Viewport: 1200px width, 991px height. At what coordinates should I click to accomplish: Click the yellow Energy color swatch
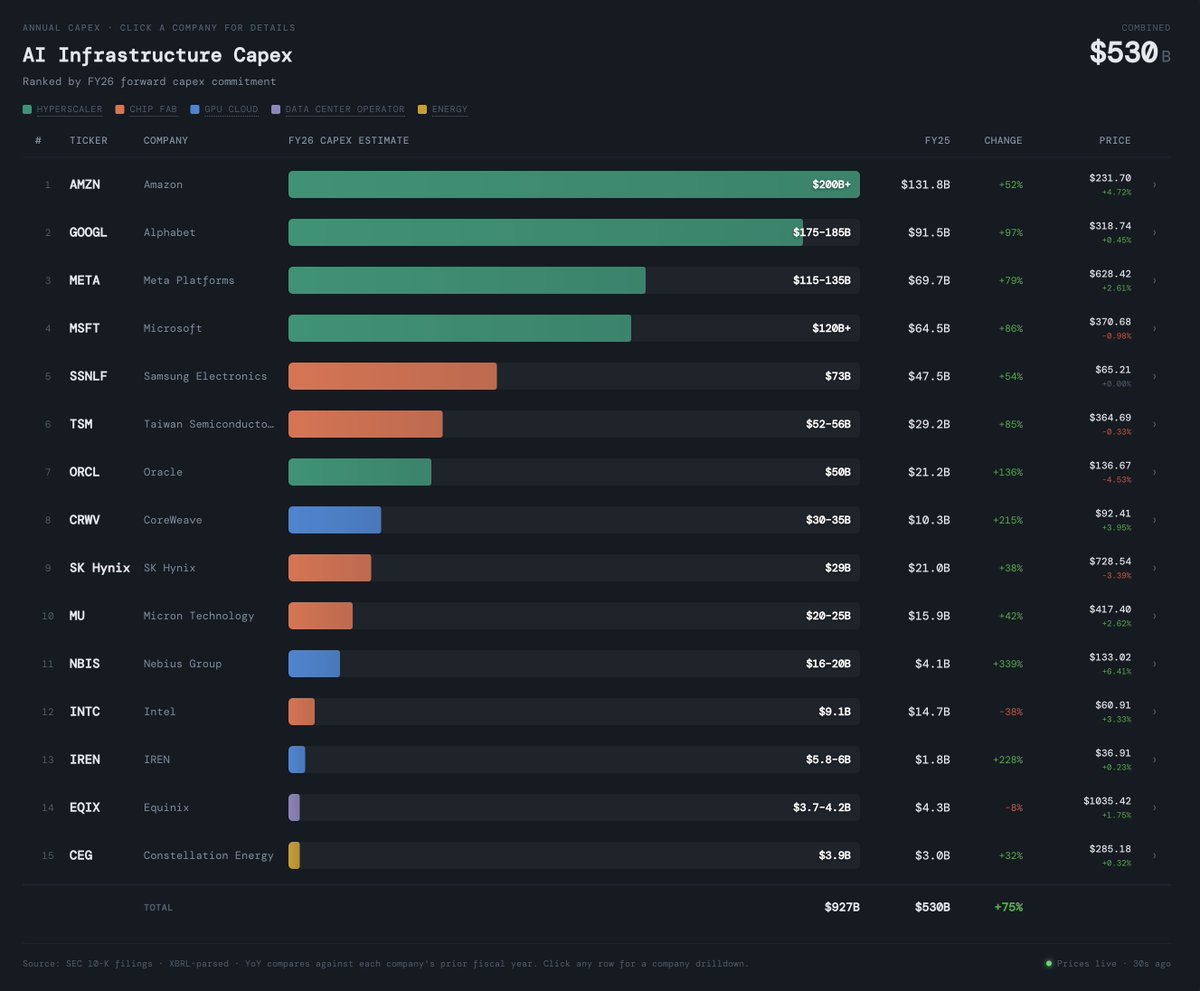(422, 109)
